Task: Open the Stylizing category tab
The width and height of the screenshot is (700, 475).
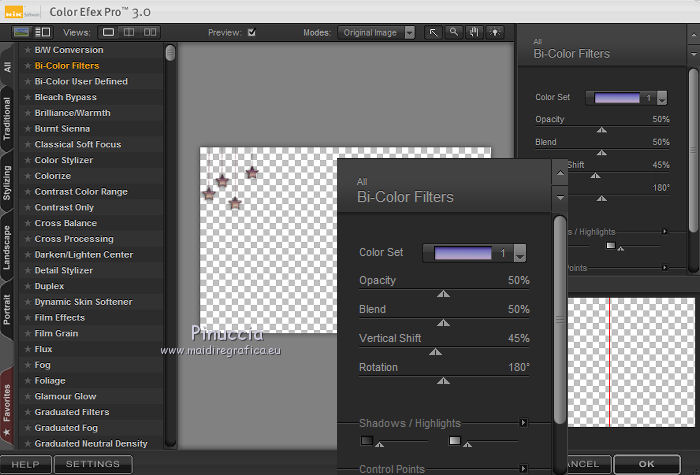Action: 7,183
